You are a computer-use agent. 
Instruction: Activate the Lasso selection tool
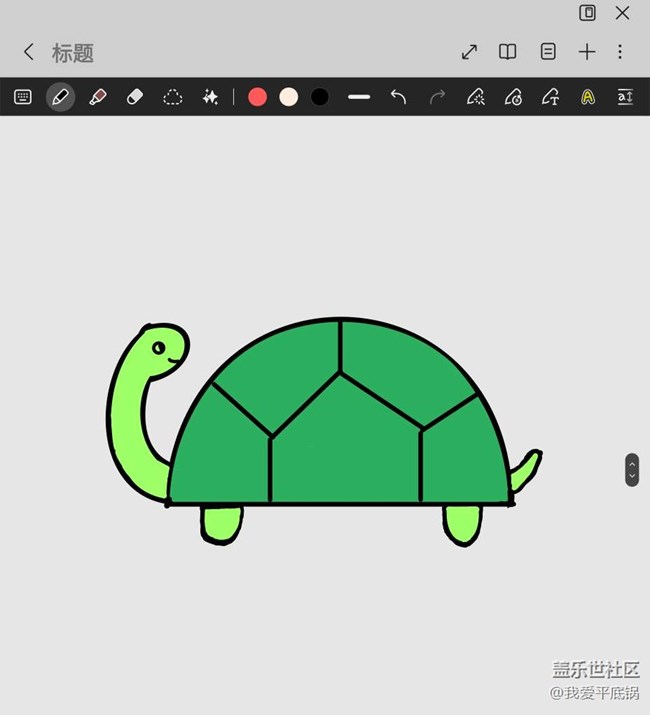pyautogui.click(x=173, y=97)
